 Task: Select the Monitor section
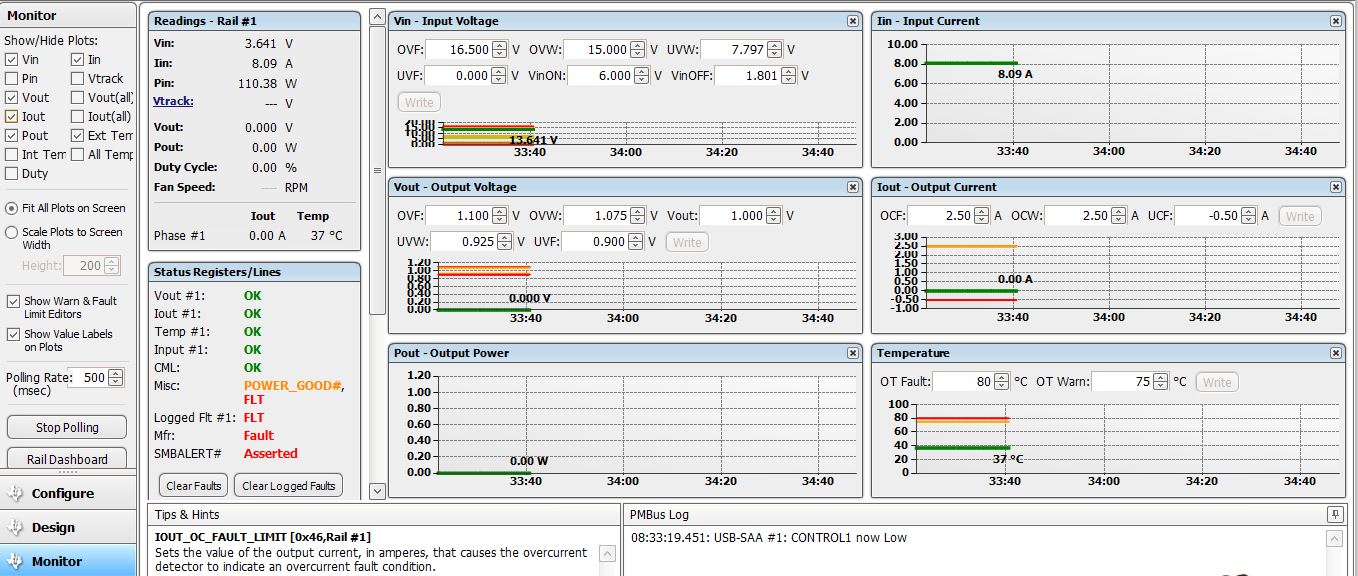pos(68,561)
